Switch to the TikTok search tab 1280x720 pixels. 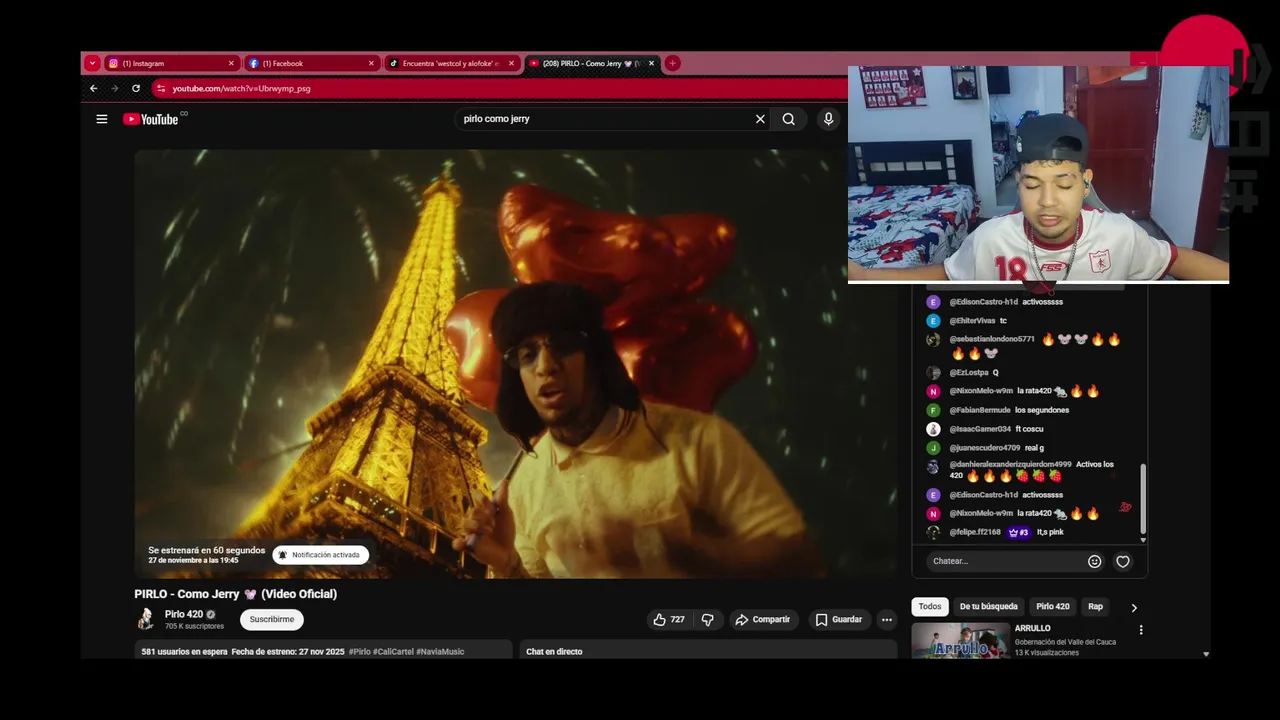point(451,63)
